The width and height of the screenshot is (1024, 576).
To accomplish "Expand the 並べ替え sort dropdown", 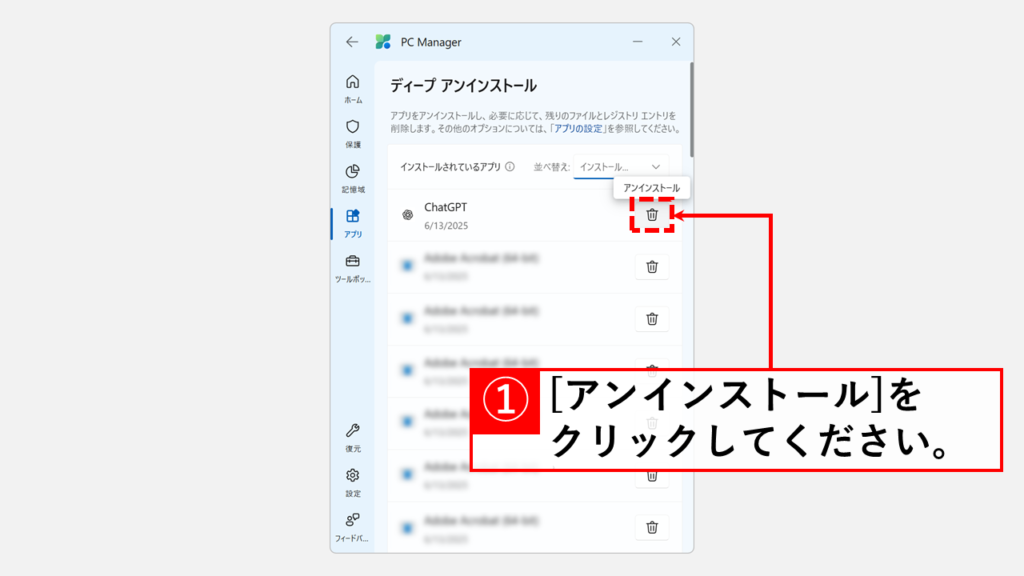I will [620, 167].
